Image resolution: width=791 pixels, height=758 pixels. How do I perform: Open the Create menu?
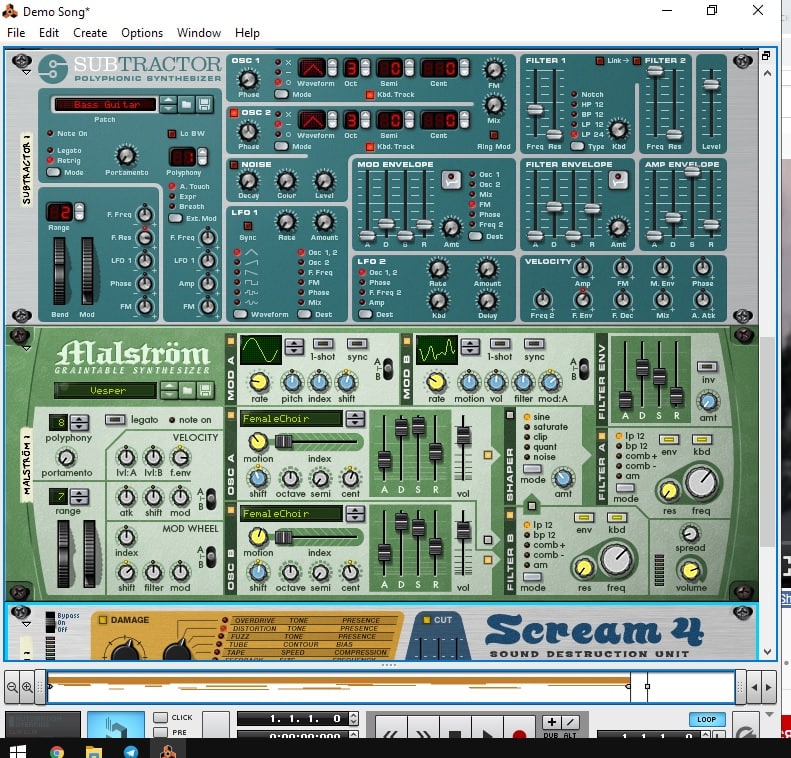tap(90, 33)
